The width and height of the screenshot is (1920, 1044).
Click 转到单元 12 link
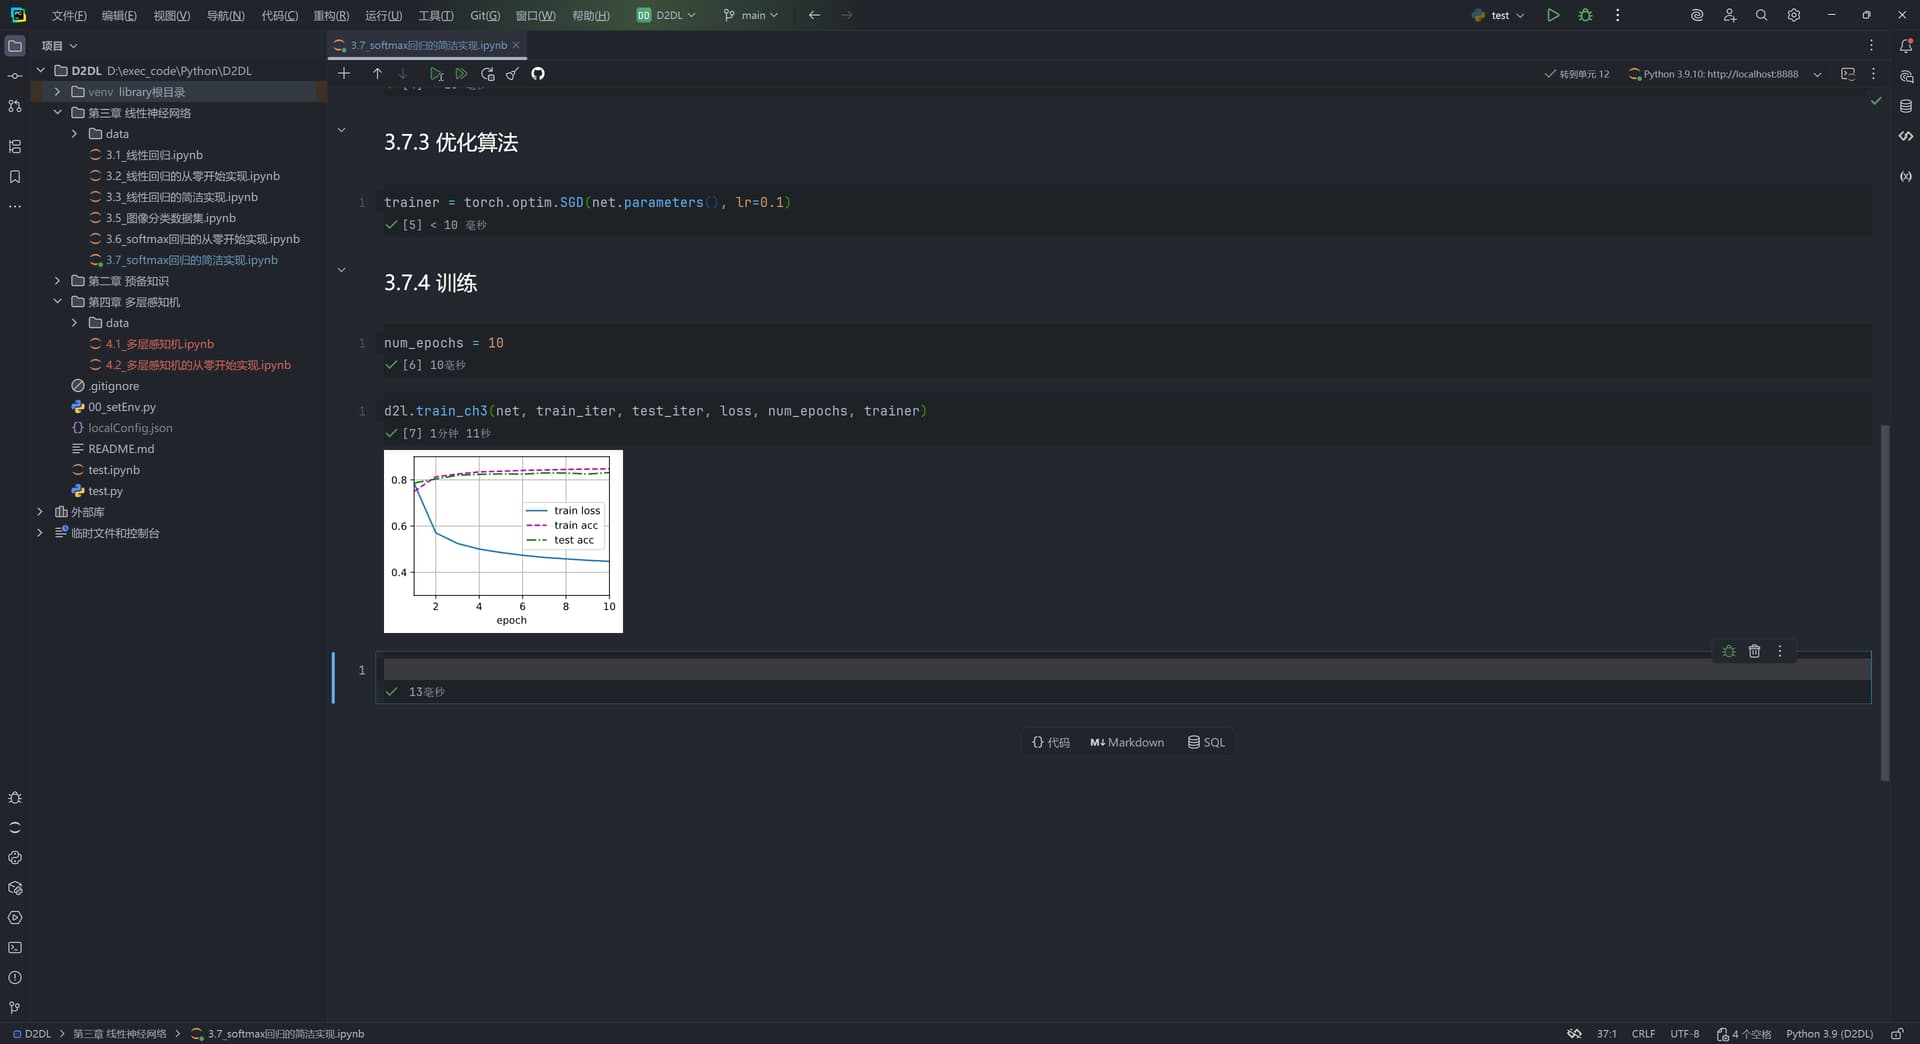click(1577, 74)
